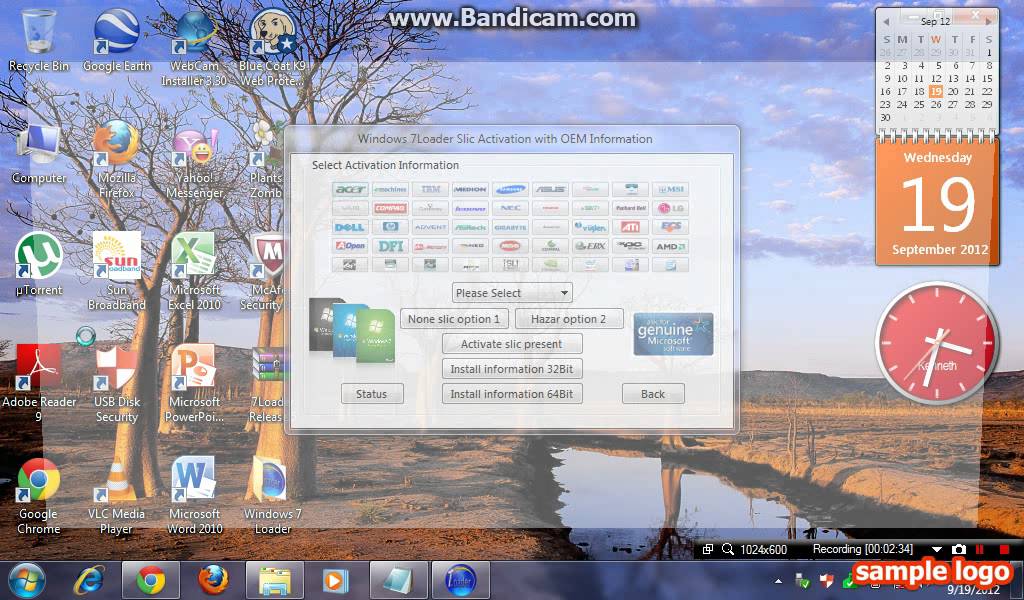Go Back in the loader dialog
The width and height of the screenshot is (1024, 600).
(x=653, y=394)
